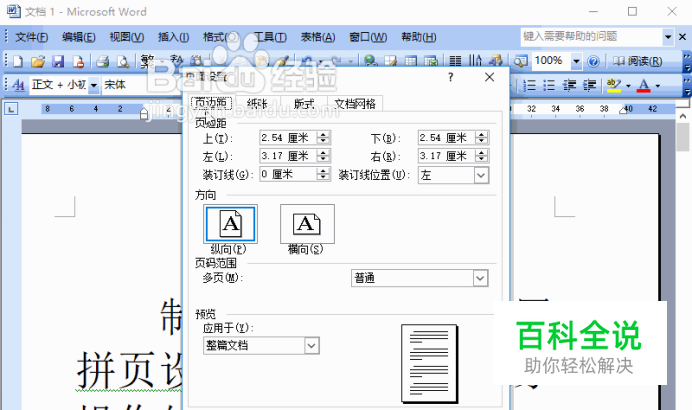Click 右 right margin input field

(447, 156)
